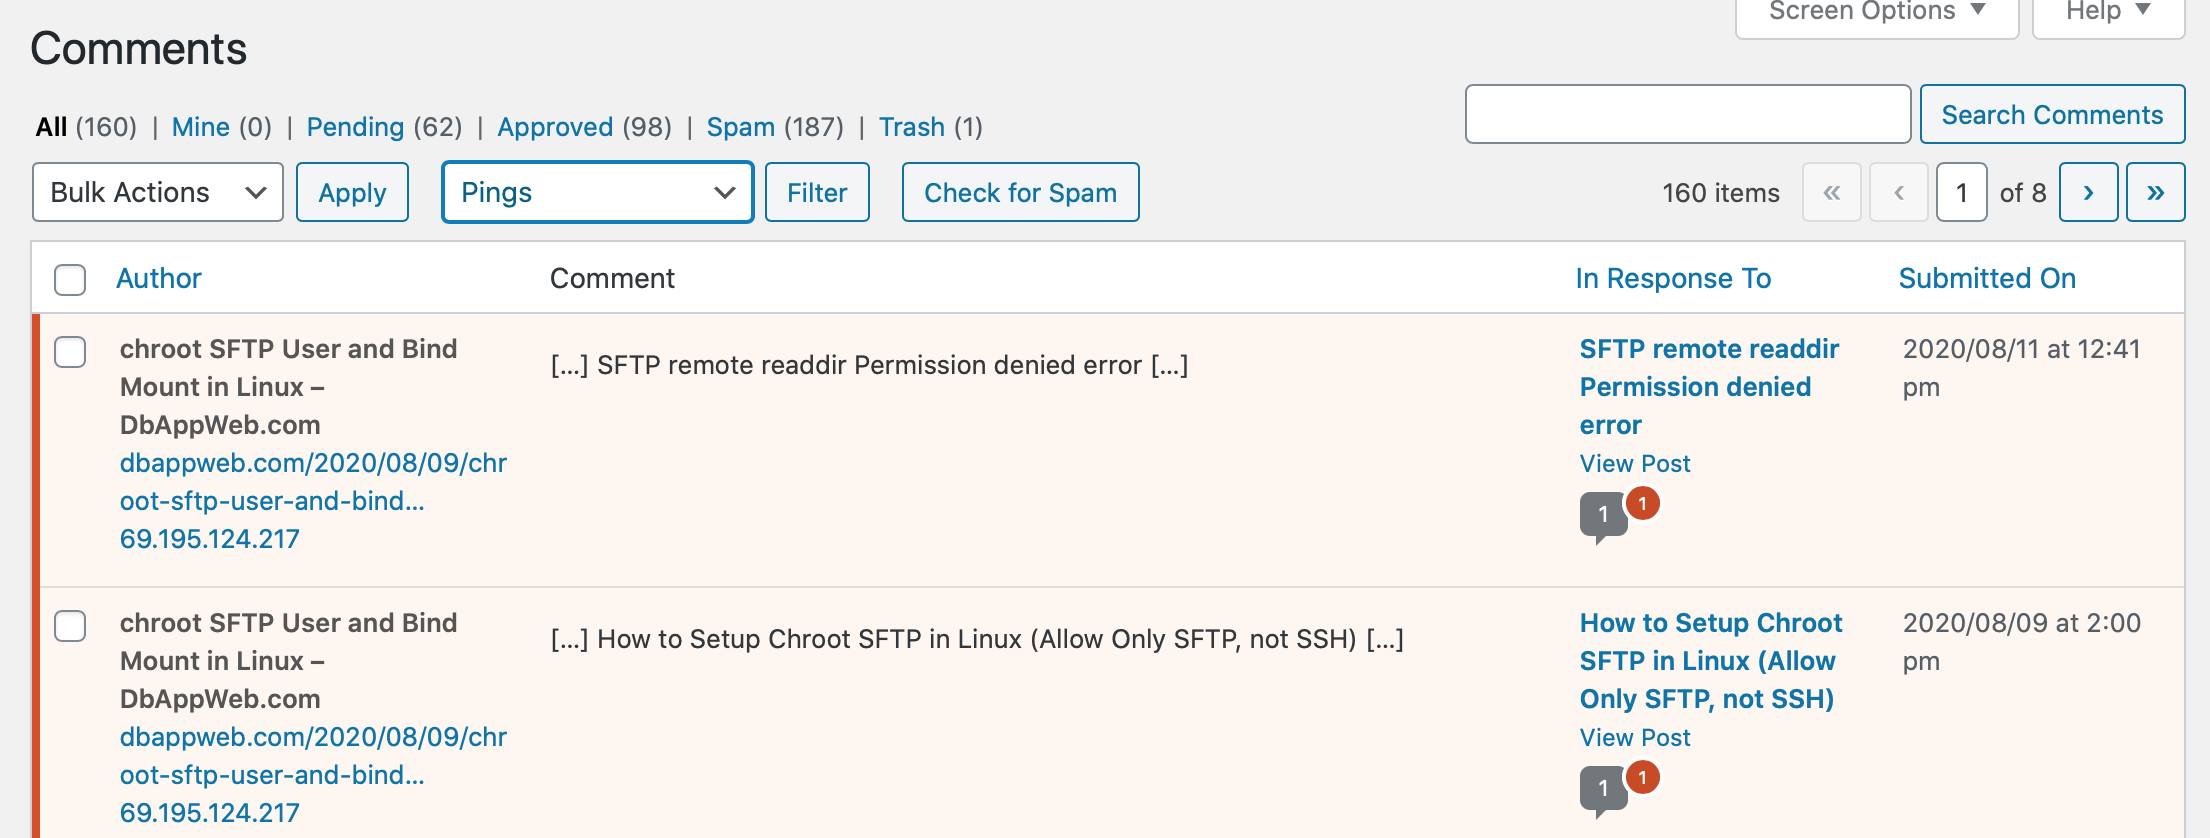Click the 160 items count

[x=1721, y=193]
